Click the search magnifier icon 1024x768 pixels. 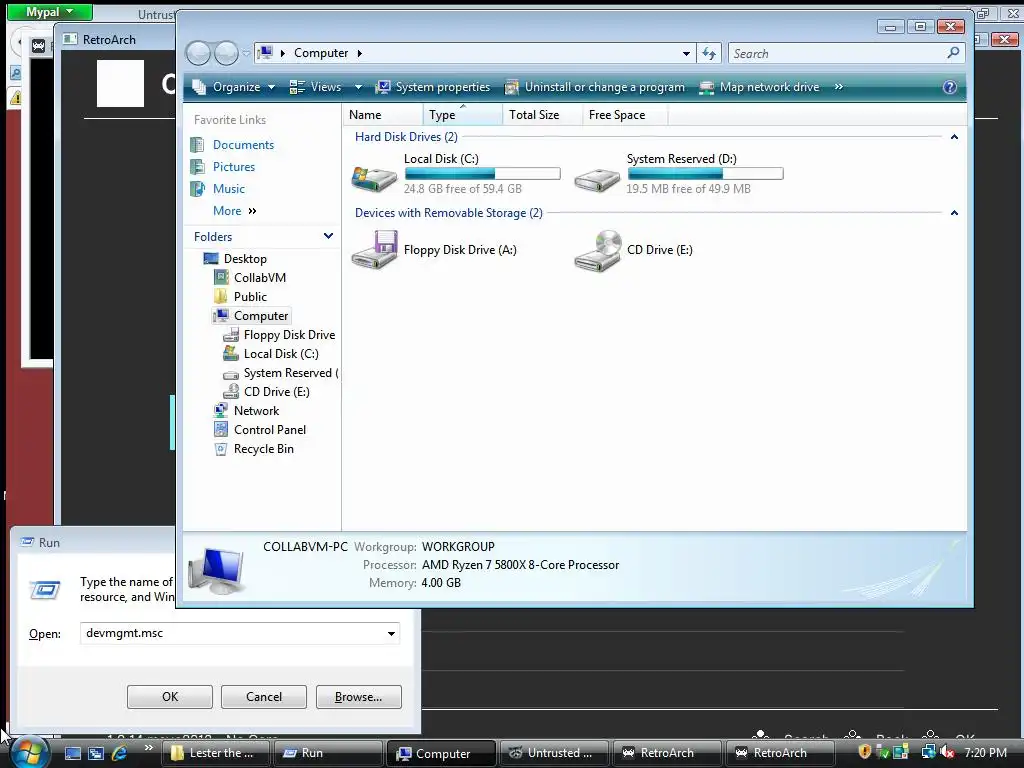pos(953,53)
